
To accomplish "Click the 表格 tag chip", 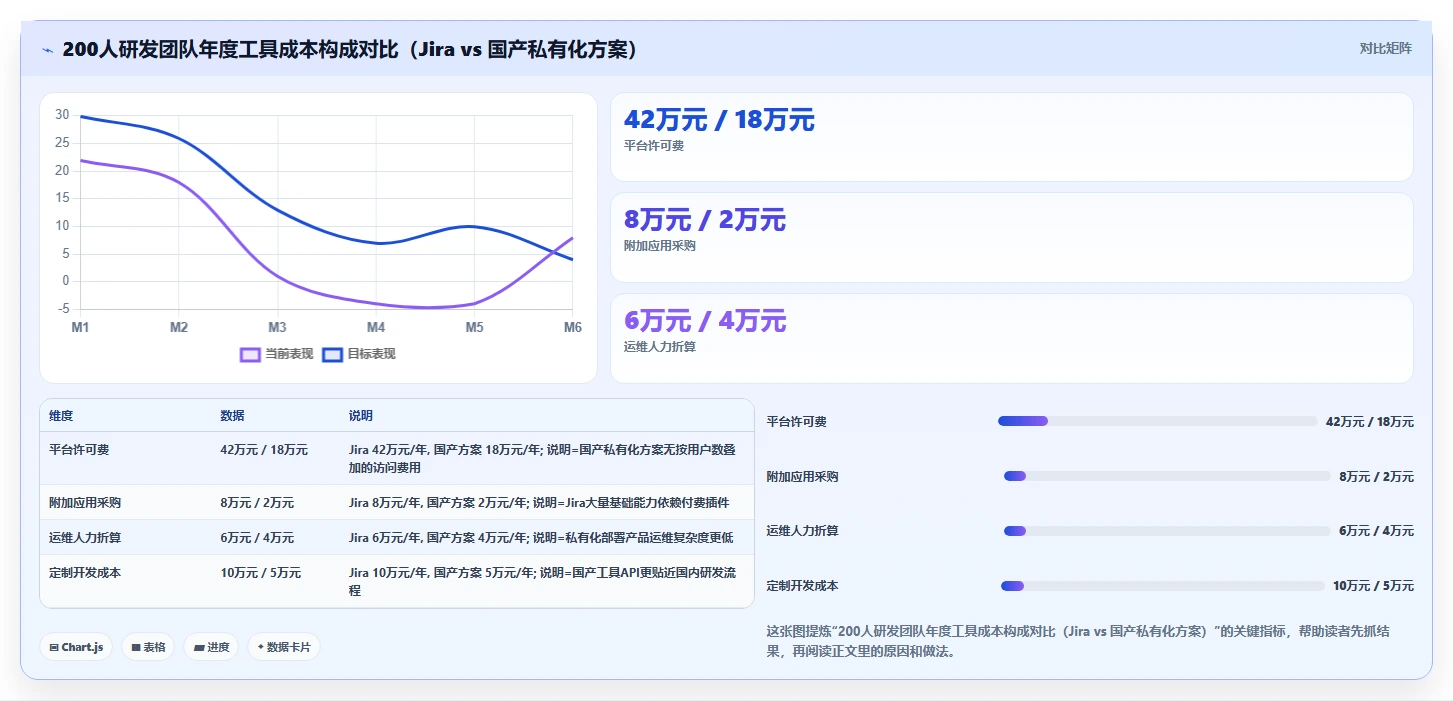I will coord(148,647).
